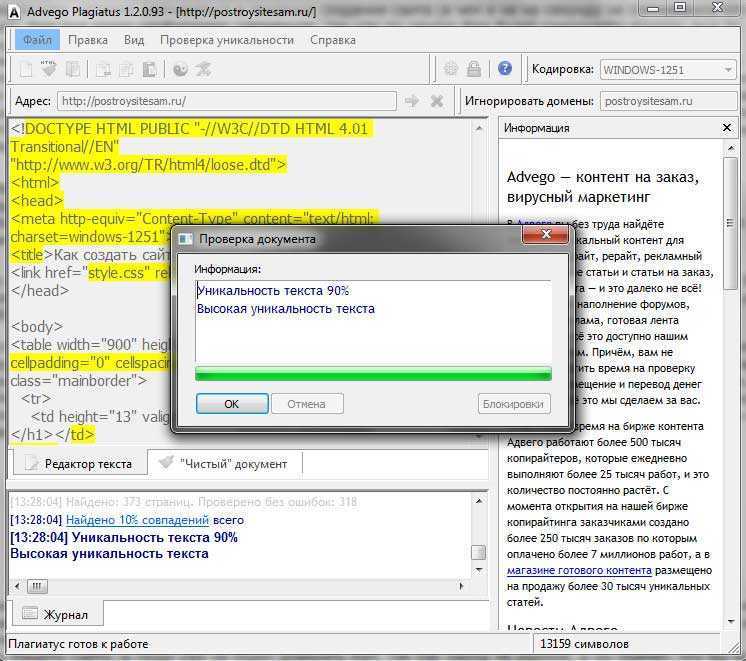Click the green progress bar in dialog

click(373, 374)
